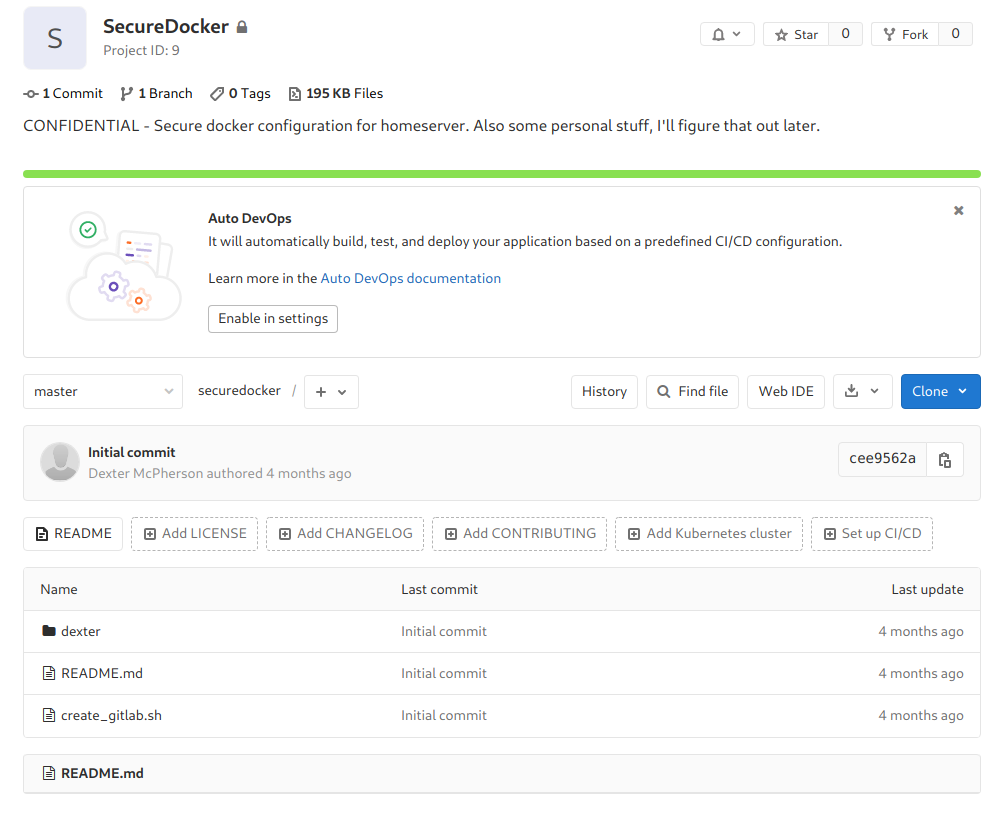
Task: Click the Commit count icon
Action: click(x=31, y=94)
